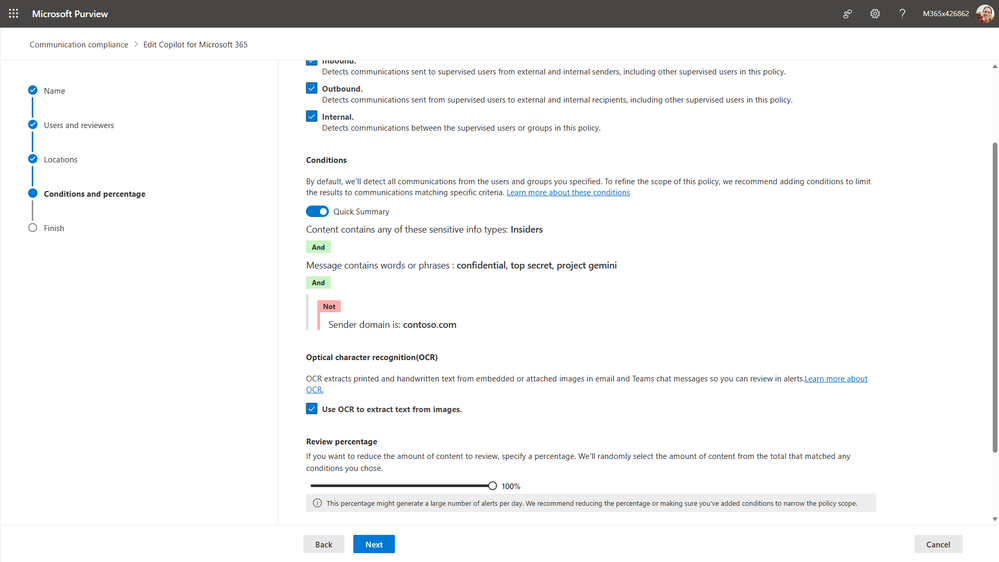
Task: Open the help question mark icon
Action: (902, 13)
